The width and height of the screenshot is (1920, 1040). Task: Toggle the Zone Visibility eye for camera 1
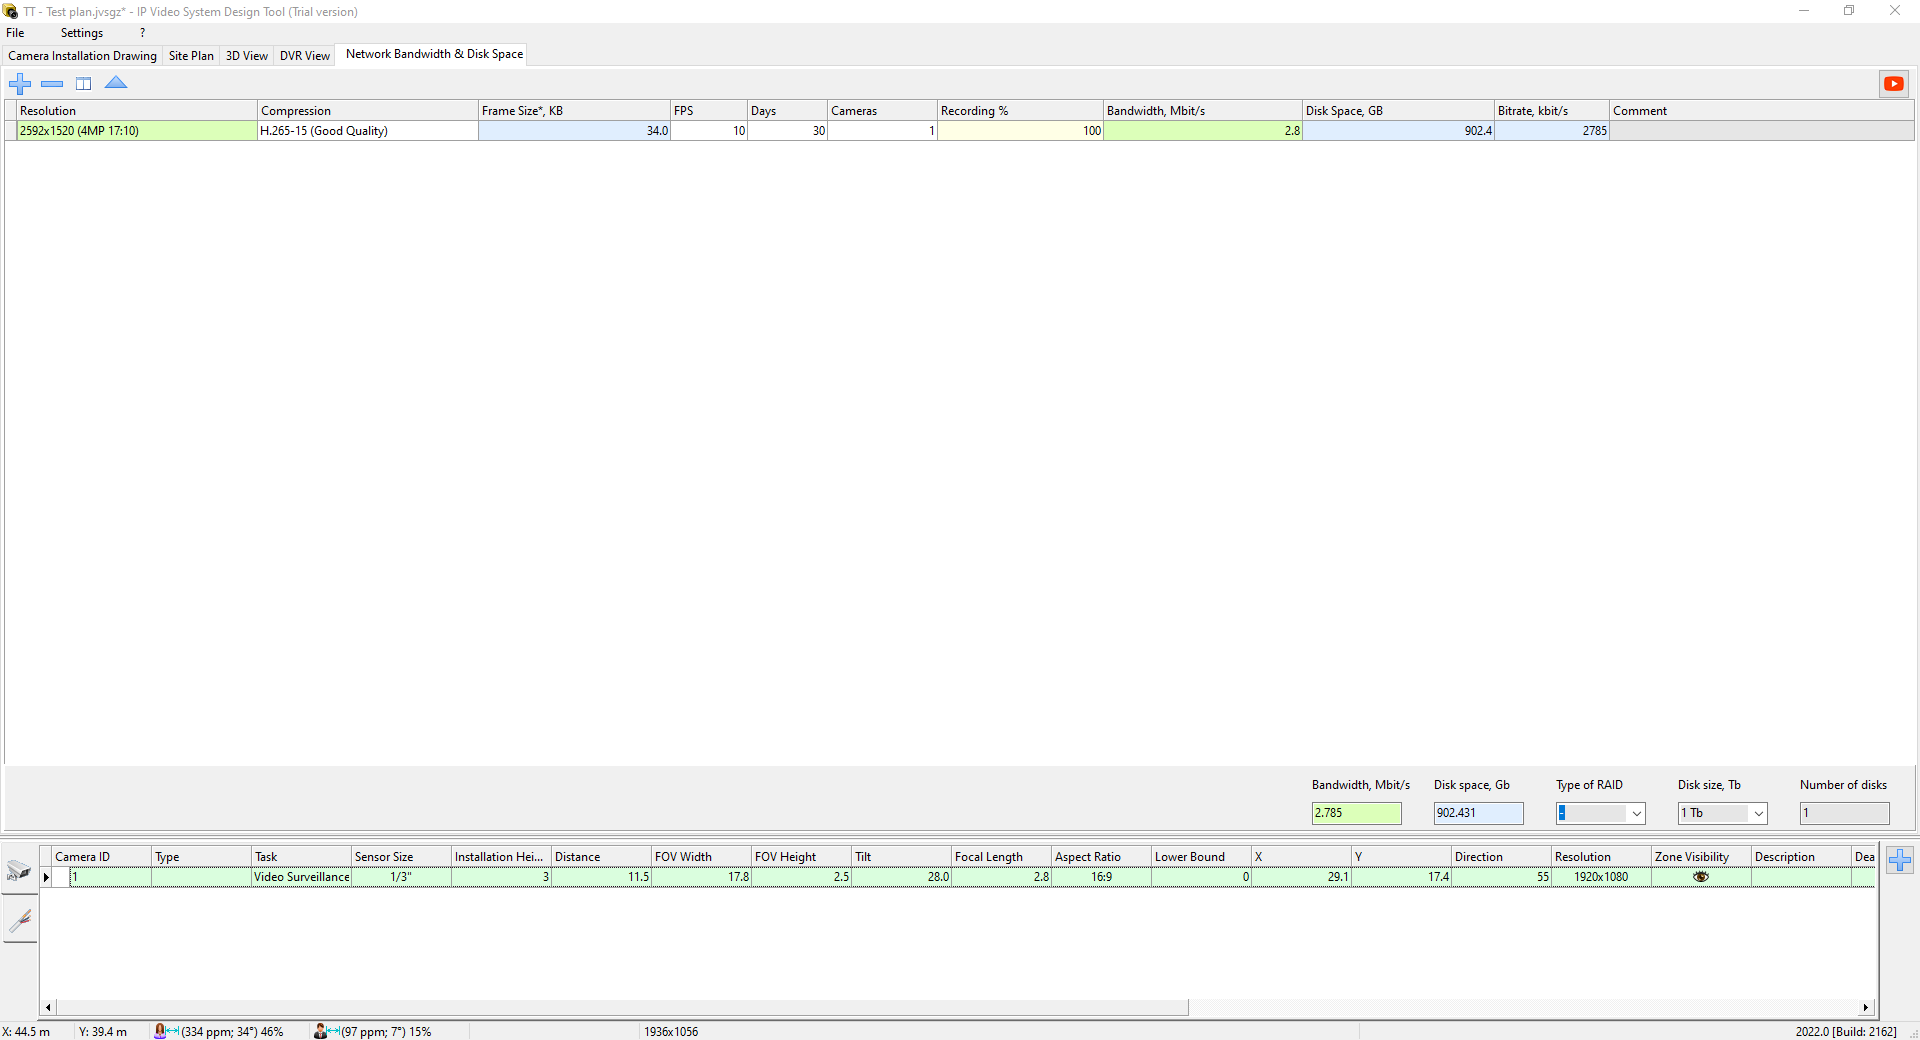(1700, 877)
